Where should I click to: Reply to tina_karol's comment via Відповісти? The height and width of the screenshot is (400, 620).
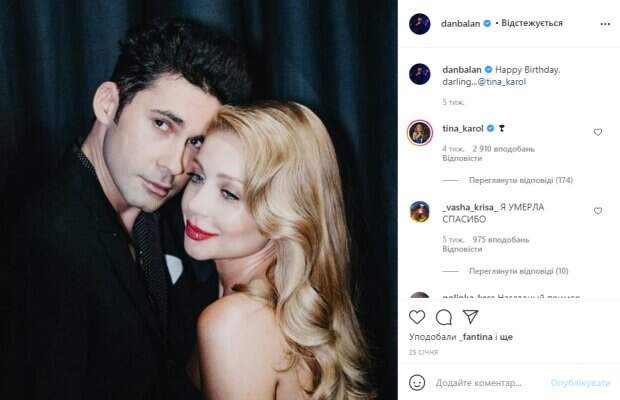462,158
